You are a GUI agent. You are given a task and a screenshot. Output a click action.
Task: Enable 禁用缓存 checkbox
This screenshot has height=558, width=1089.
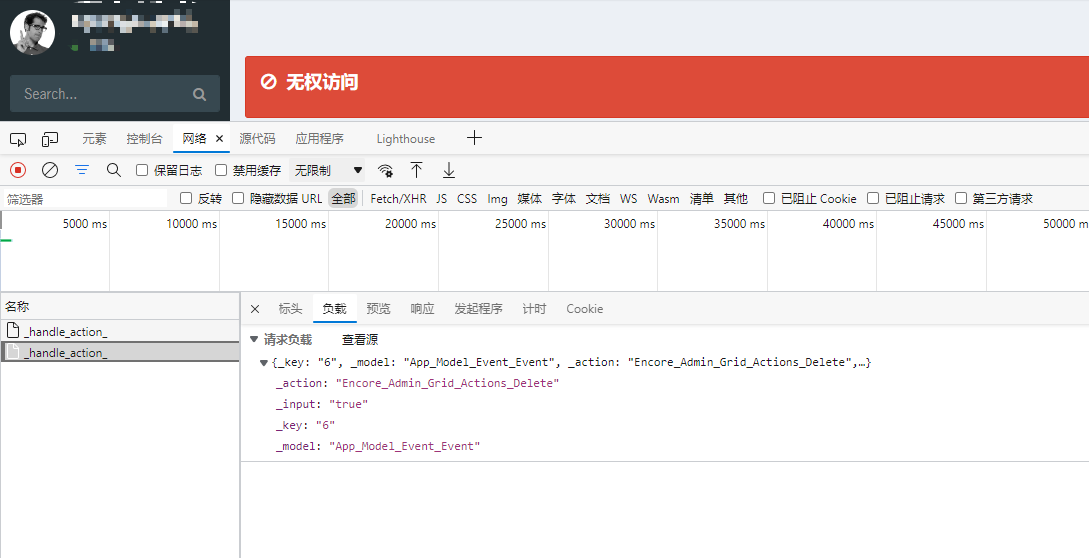(x=221, y=170)
